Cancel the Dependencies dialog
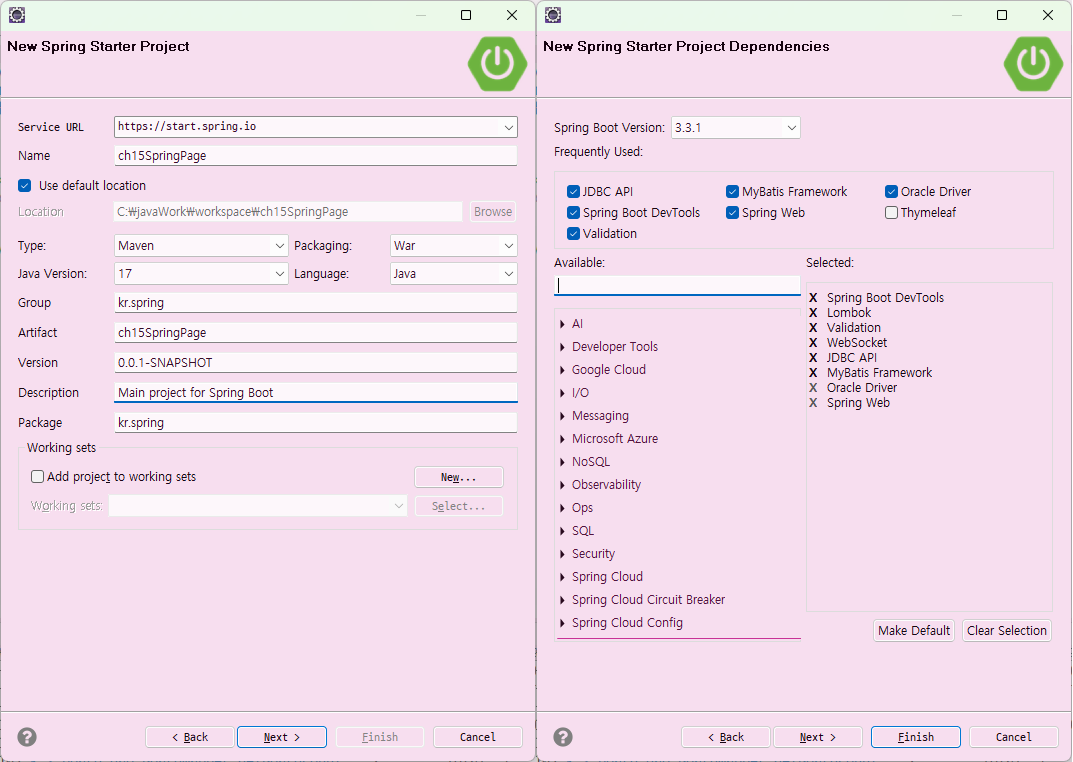 tap(1013, 737)
